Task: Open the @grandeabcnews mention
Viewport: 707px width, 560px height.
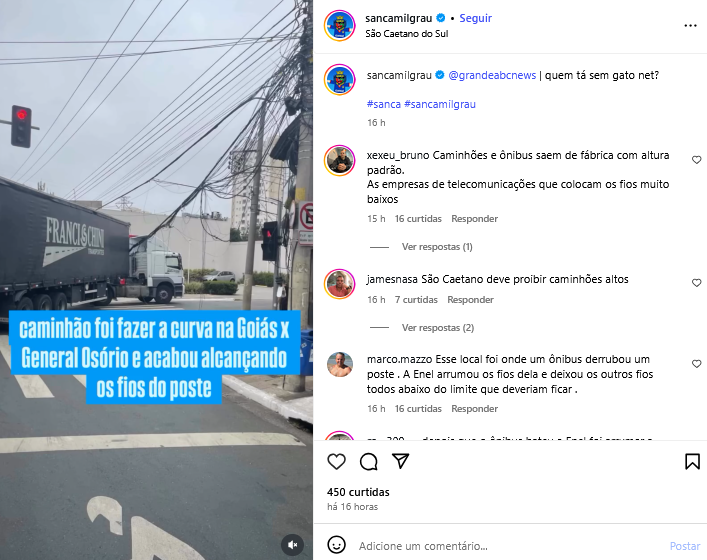Action: (492, 75)
